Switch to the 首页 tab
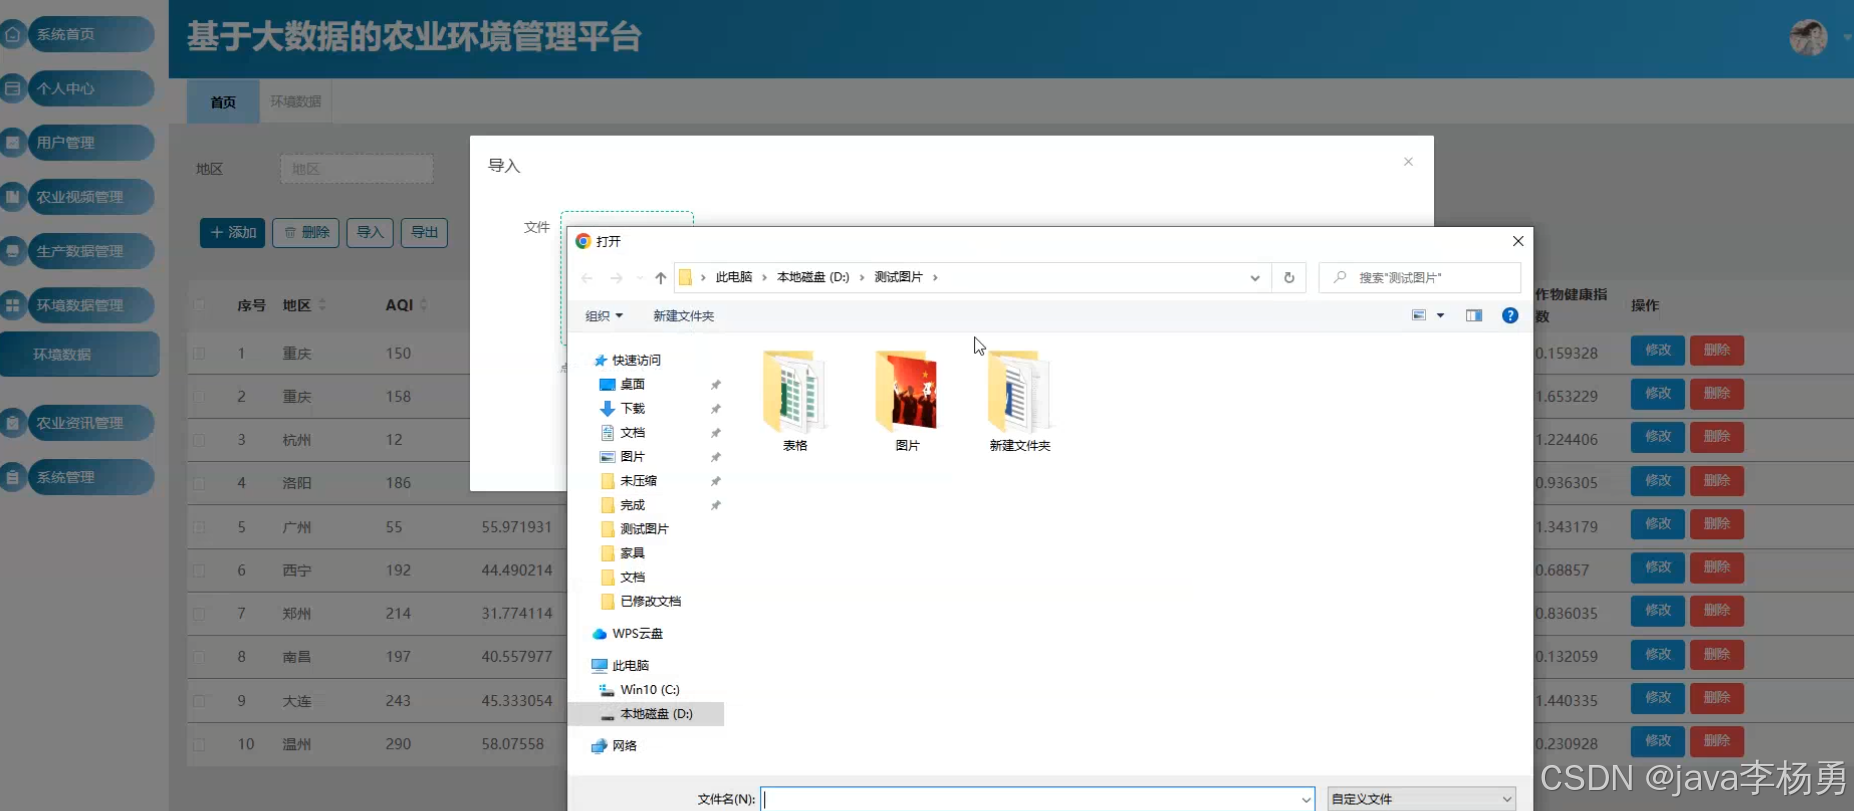This screenshot has height=811, width=1854. click(x=223, y=102)
